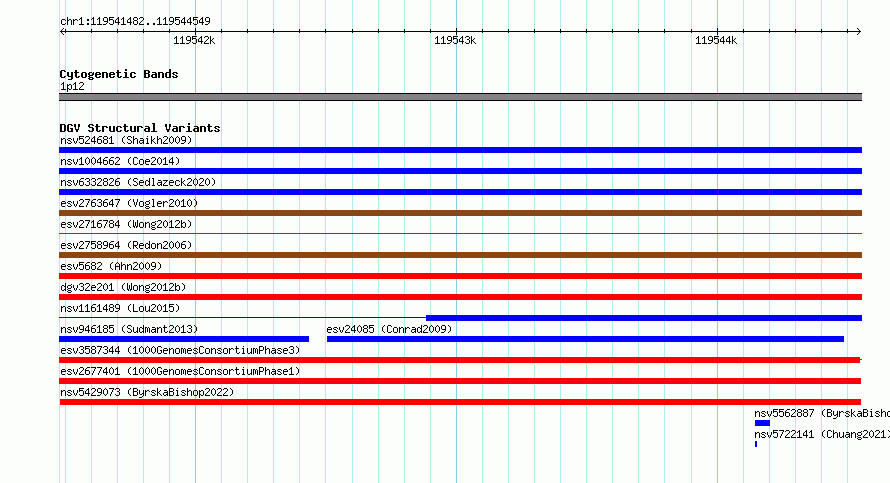Open the esv5682 (Ahn2009) variant label
The width and height of the screenshot is (890, 483).
point(111,266)
